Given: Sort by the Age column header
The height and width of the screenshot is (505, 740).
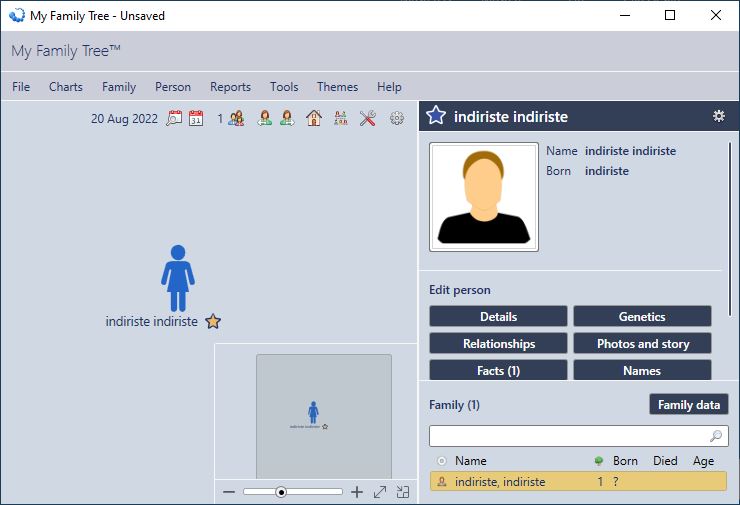Looking at the screenshot, I should coord(703,461).
